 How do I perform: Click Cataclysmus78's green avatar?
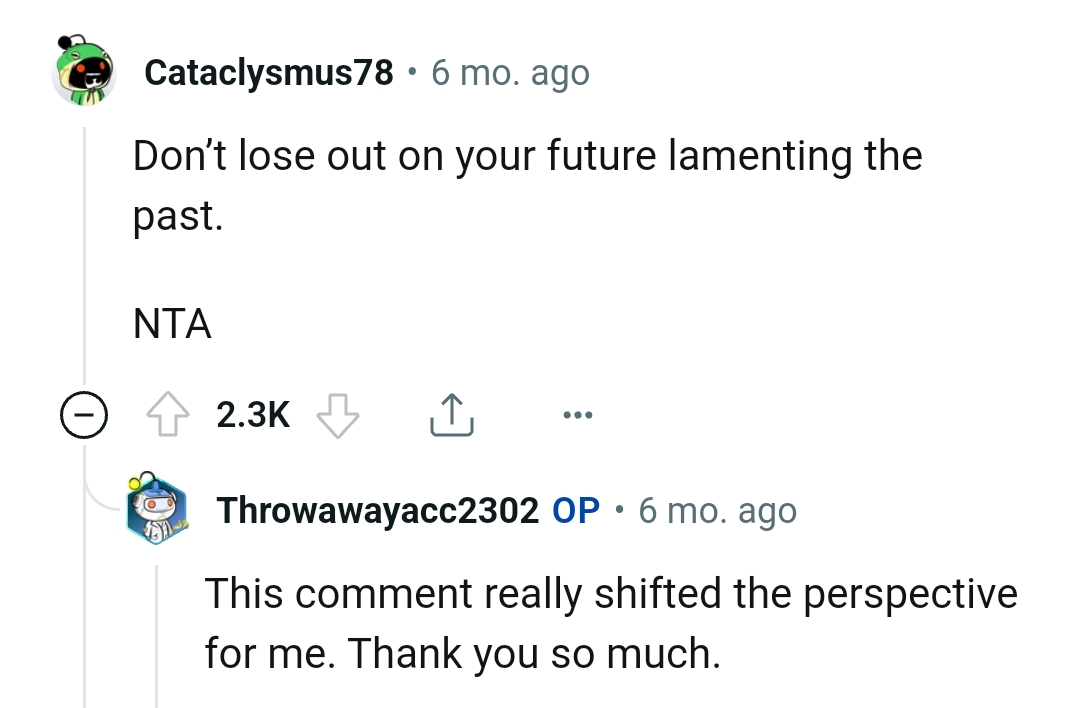click(85, 72)
